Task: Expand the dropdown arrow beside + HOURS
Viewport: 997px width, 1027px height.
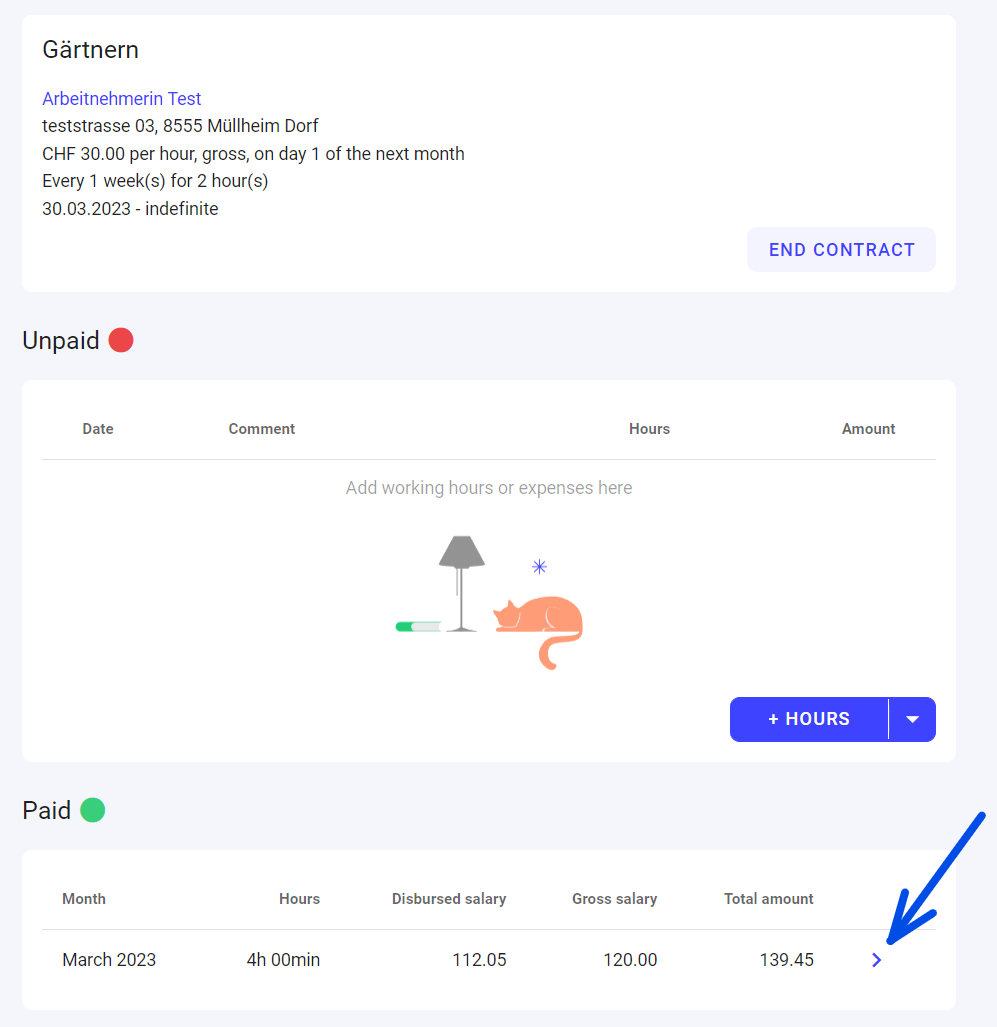Action: (x=912, y=719)
